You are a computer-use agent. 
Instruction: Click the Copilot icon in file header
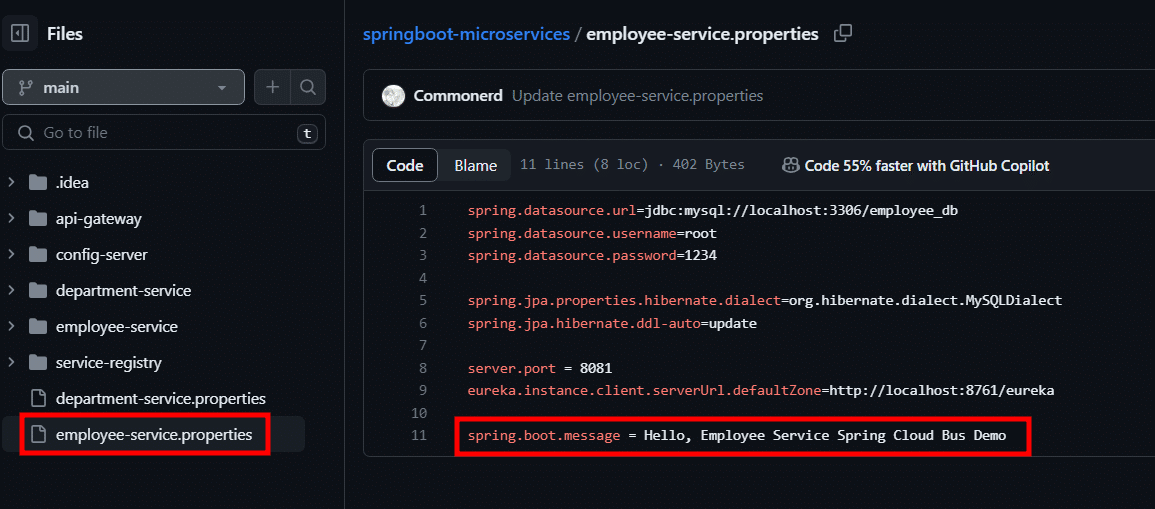(791, 166)
